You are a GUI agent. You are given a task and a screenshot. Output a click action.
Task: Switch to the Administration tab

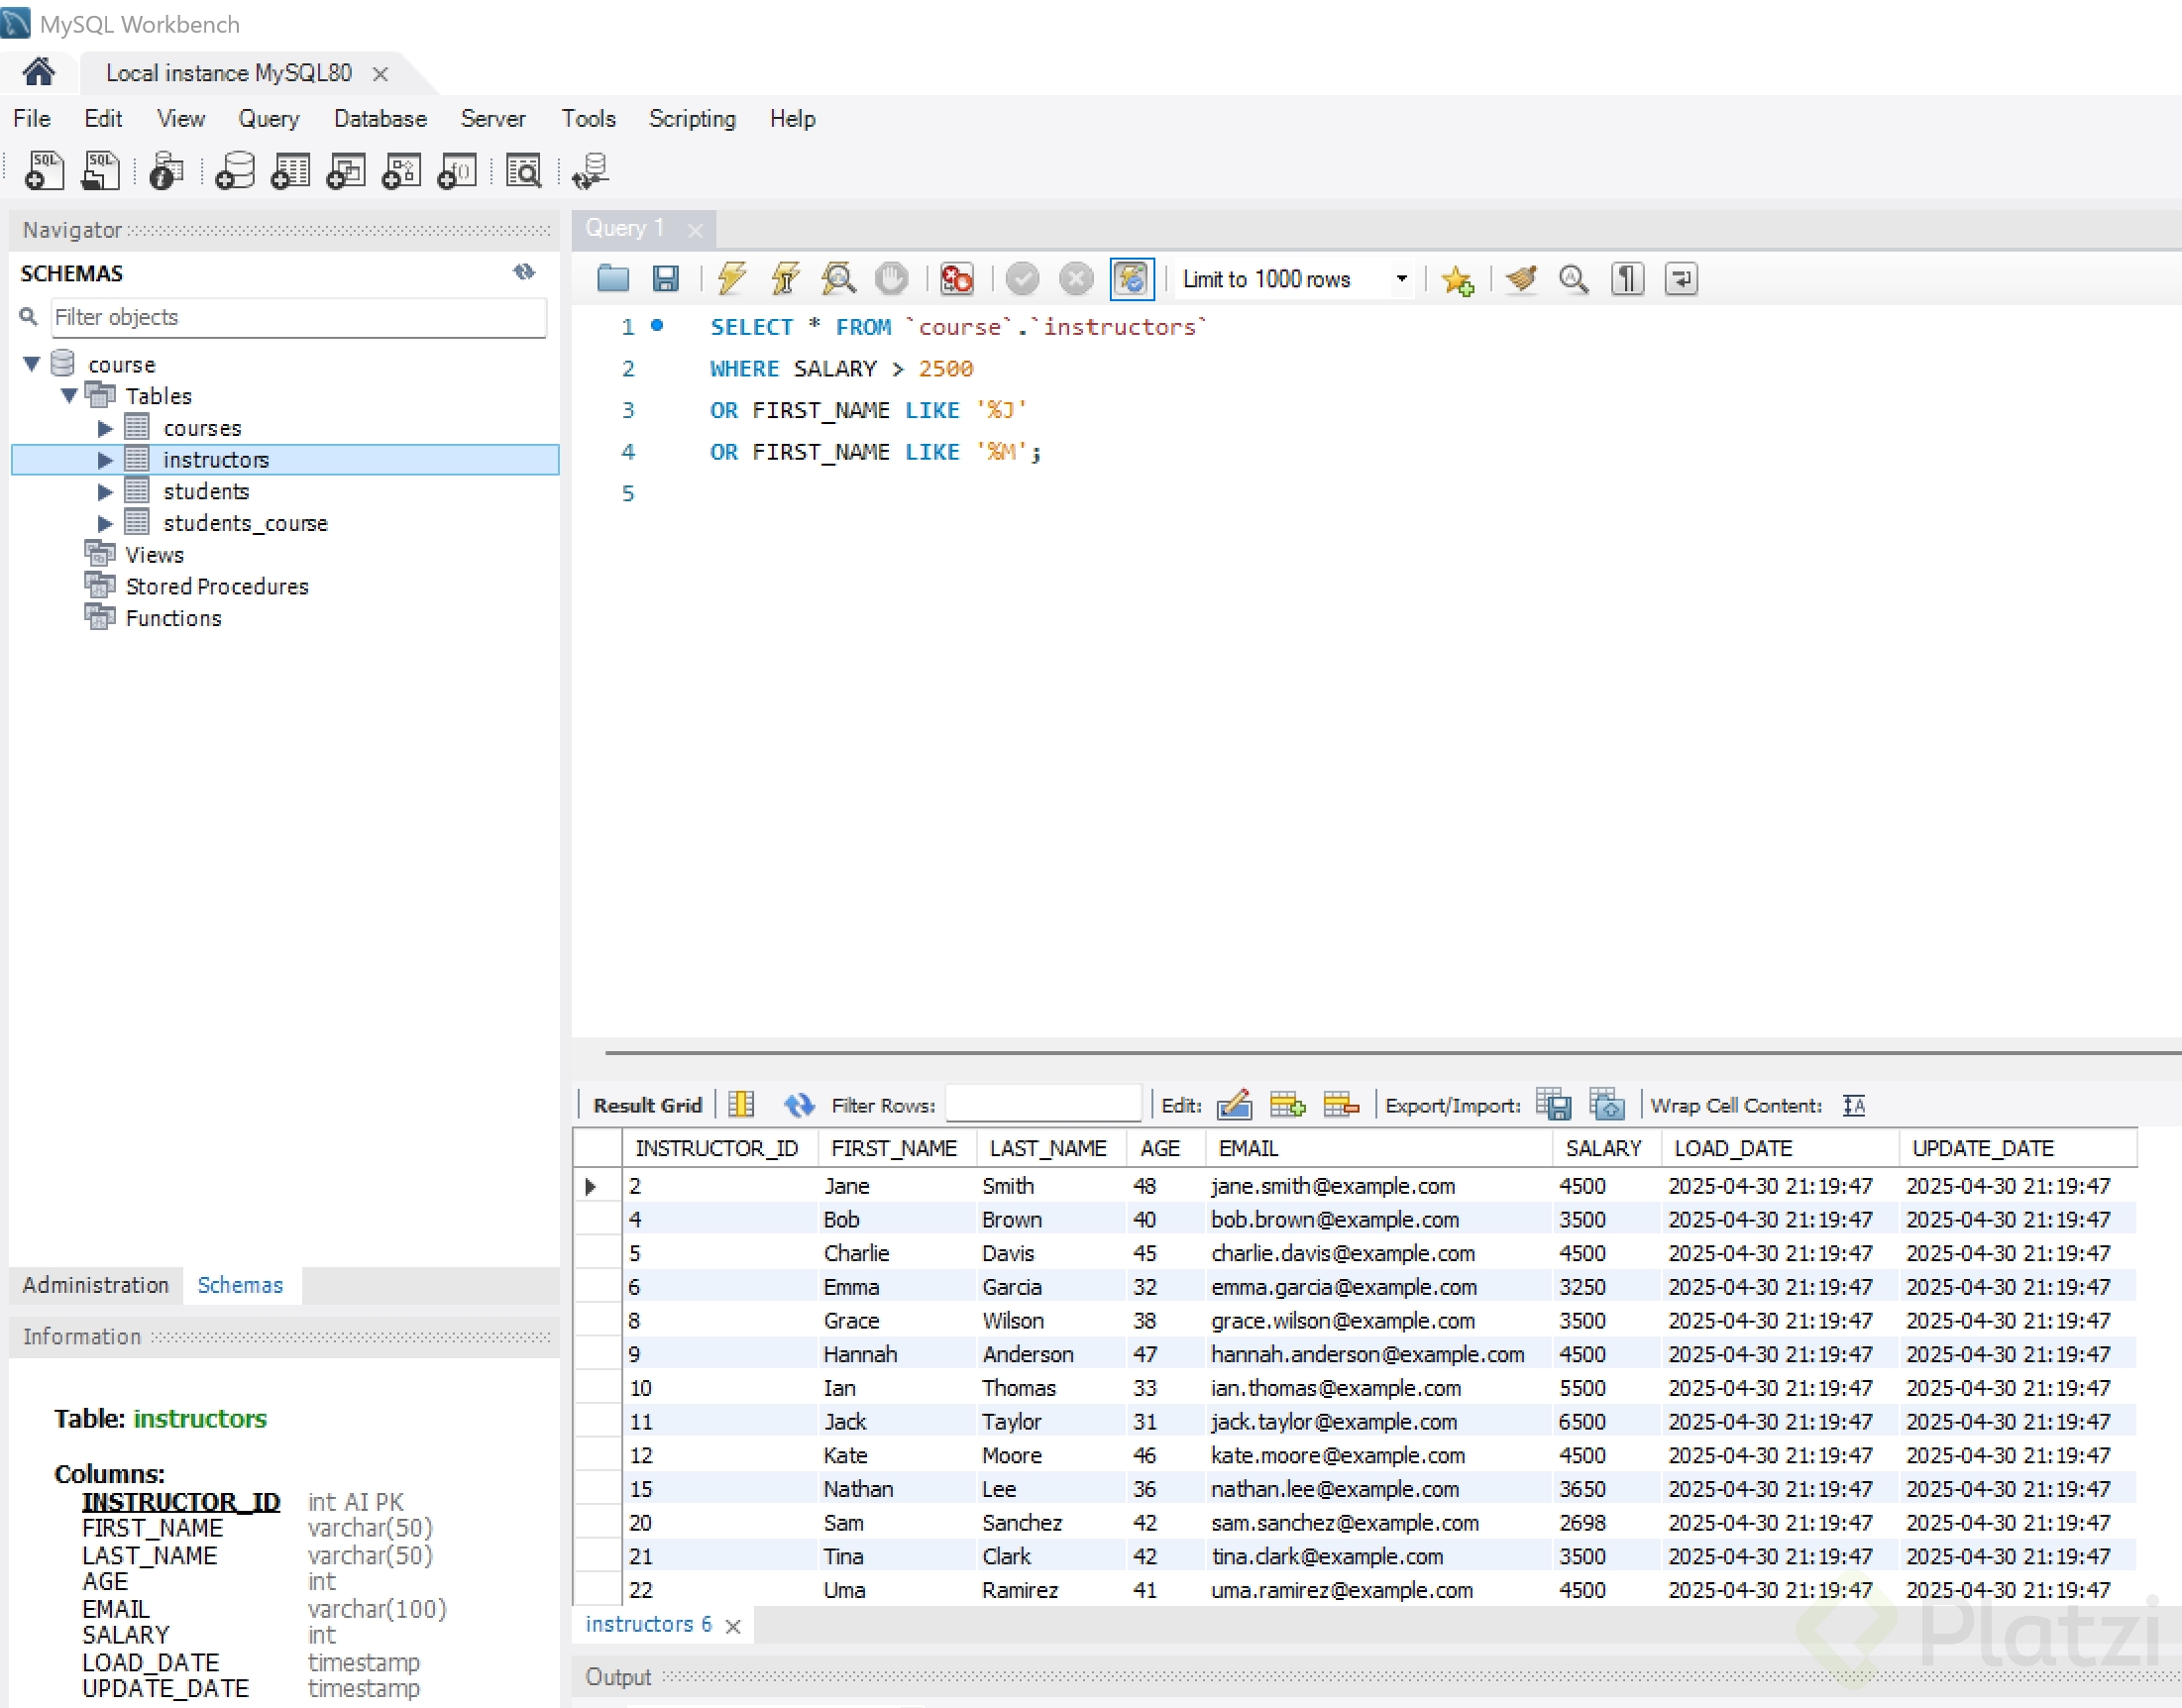(x=96, y=1285)
